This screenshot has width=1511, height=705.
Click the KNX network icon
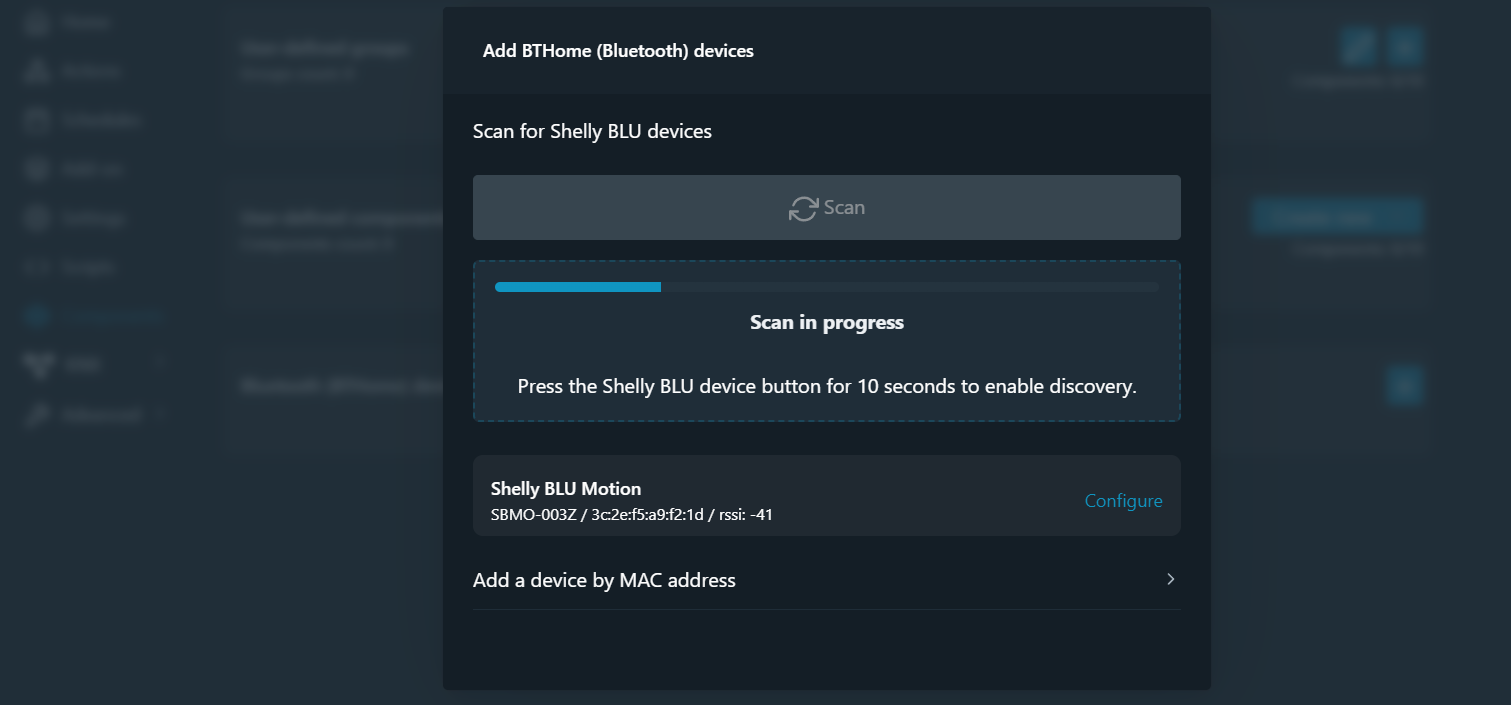click(x=37, y=365)
